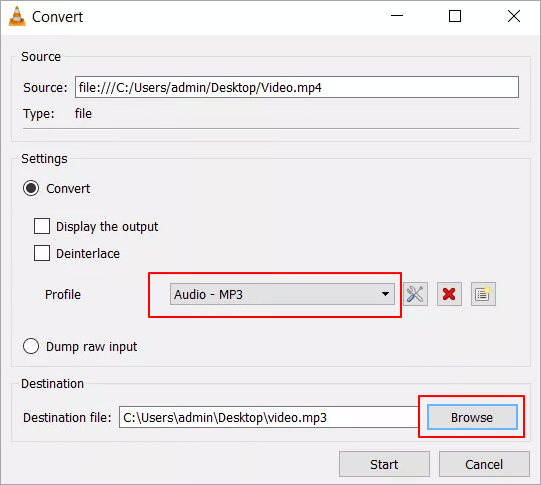Open the Audio - MP3 profile dropdown
The height and width of the screenshot is (485, 541).
[x=282, y=294]
